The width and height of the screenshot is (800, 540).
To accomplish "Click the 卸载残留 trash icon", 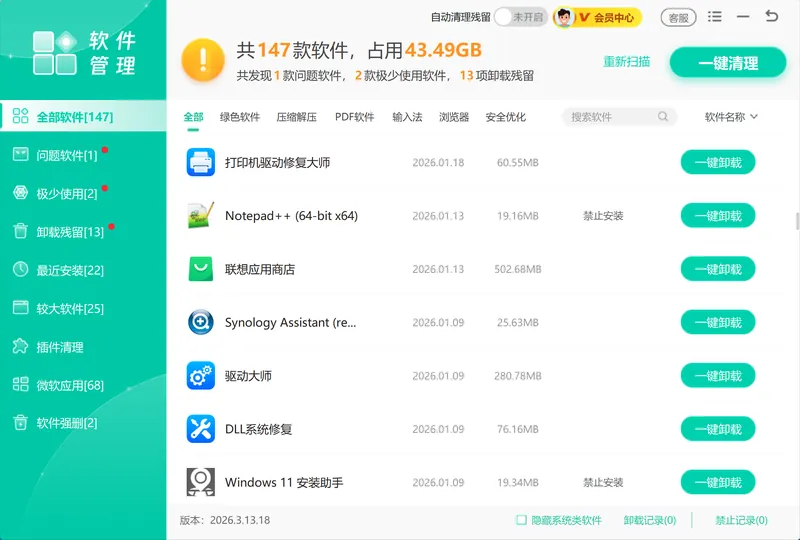I will pyautogui.click(x=20, y=231).
